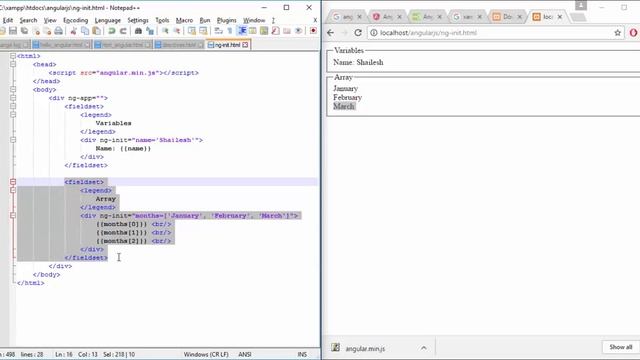This screenshot has height=360, width=640.
Task: Click the Replace toolbar icon
Action: [x=150, y=31]
